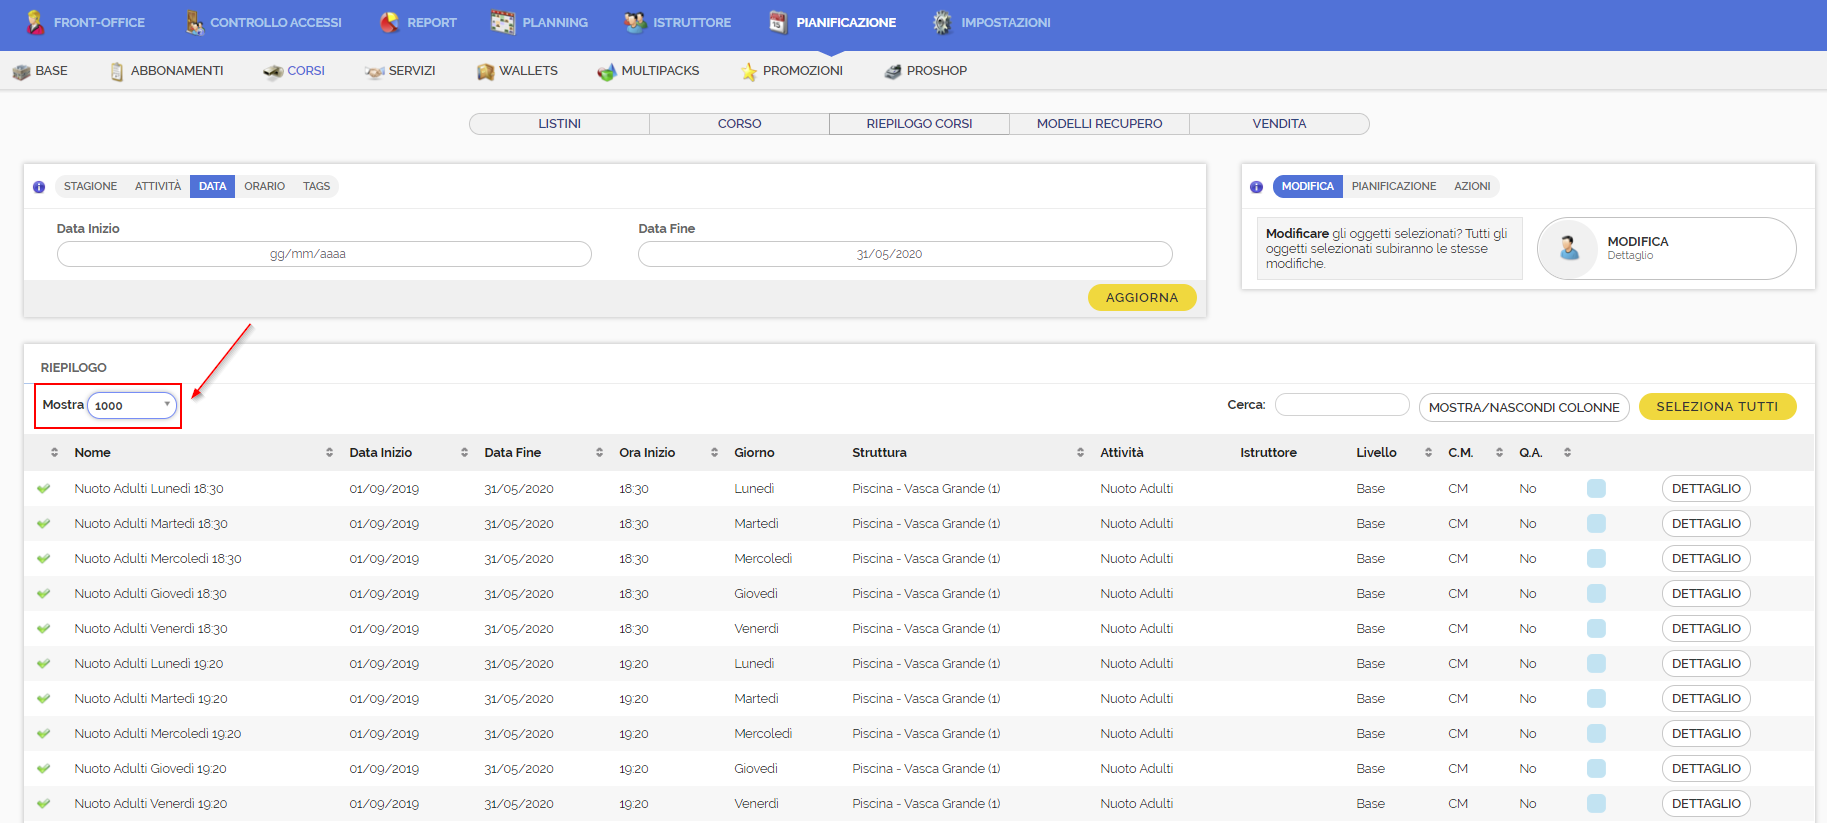1827x823 pixels.
Task: Click the Modifica Dettaglio card
Action: tap(1666, 248)
